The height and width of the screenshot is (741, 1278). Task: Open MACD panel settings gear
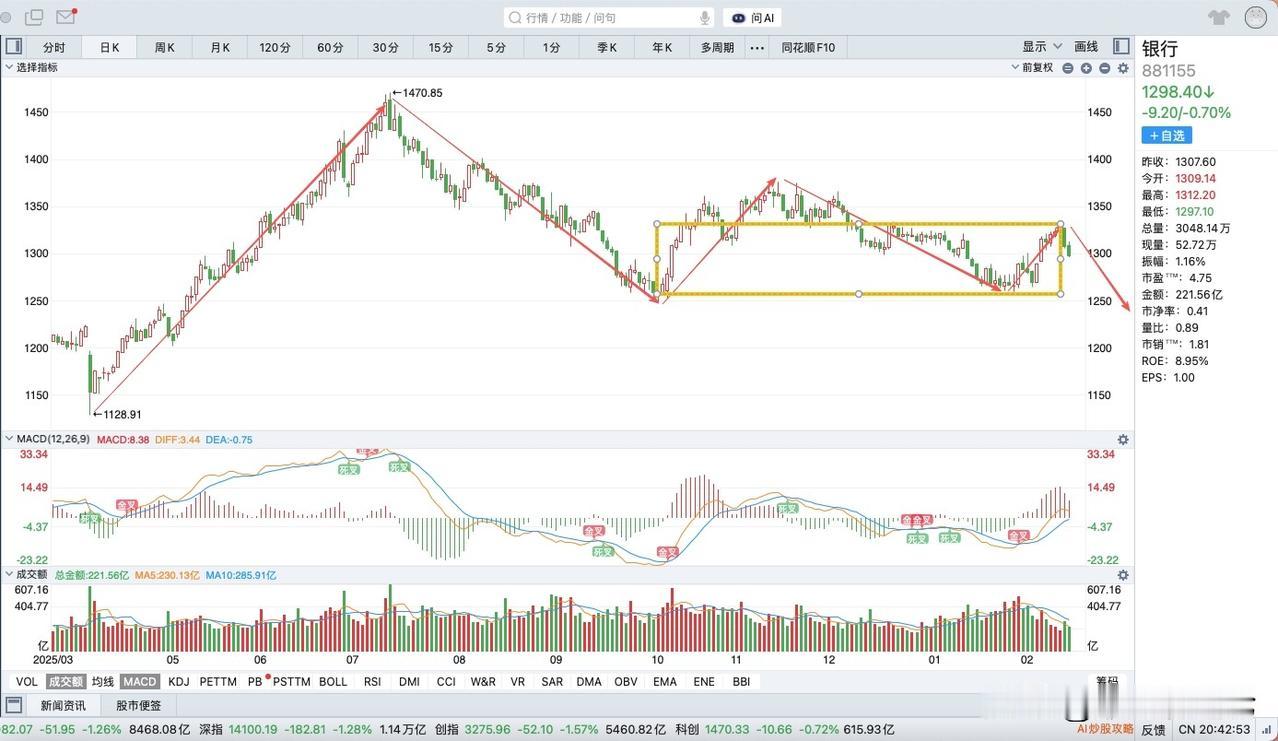(1123, 440)
